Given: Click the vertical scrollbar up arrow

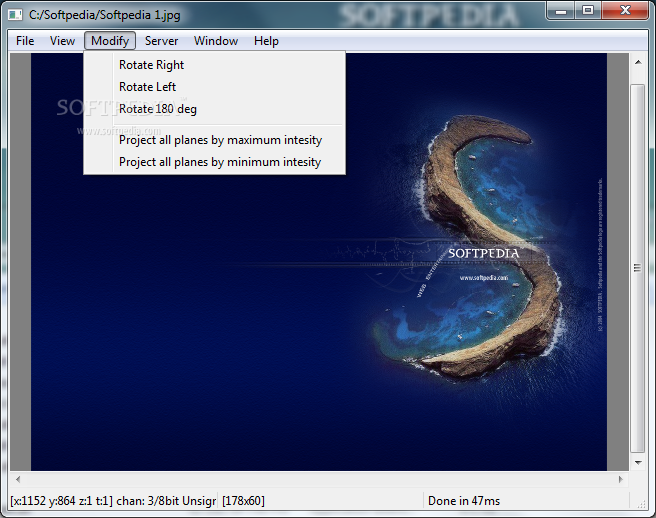Looking at the screenshot, I should [638, 63].
